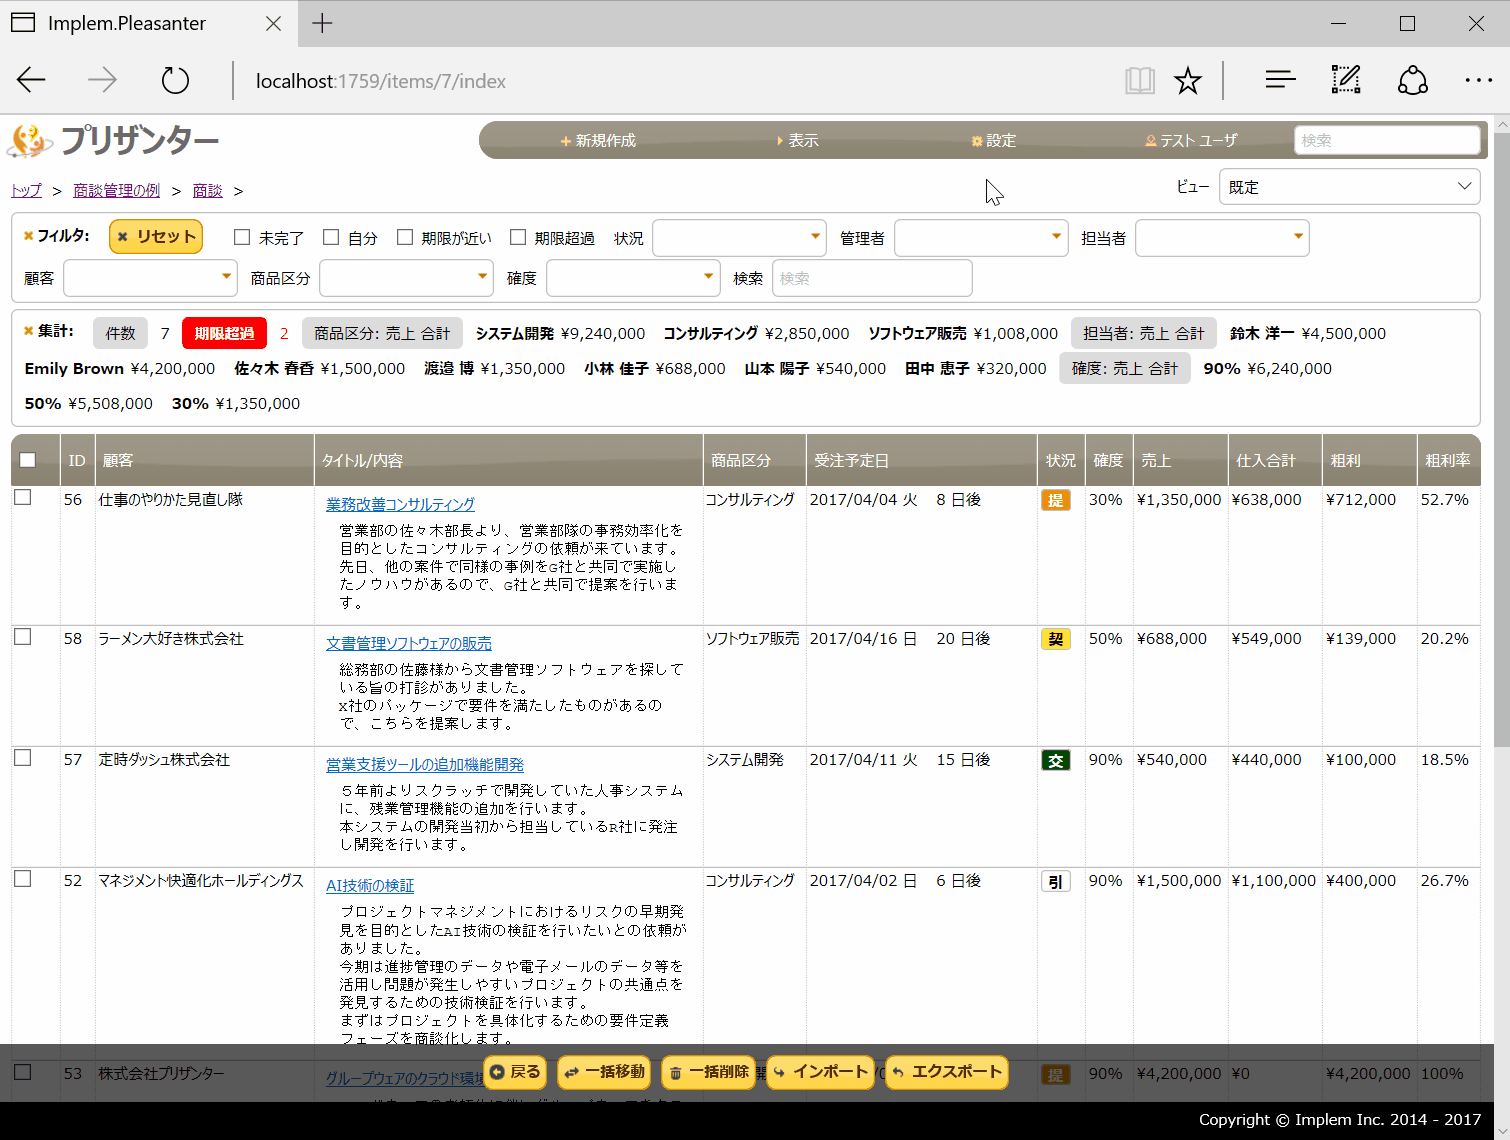Enable the 期限超過 filter checkbox

click(x=518, y=237)
